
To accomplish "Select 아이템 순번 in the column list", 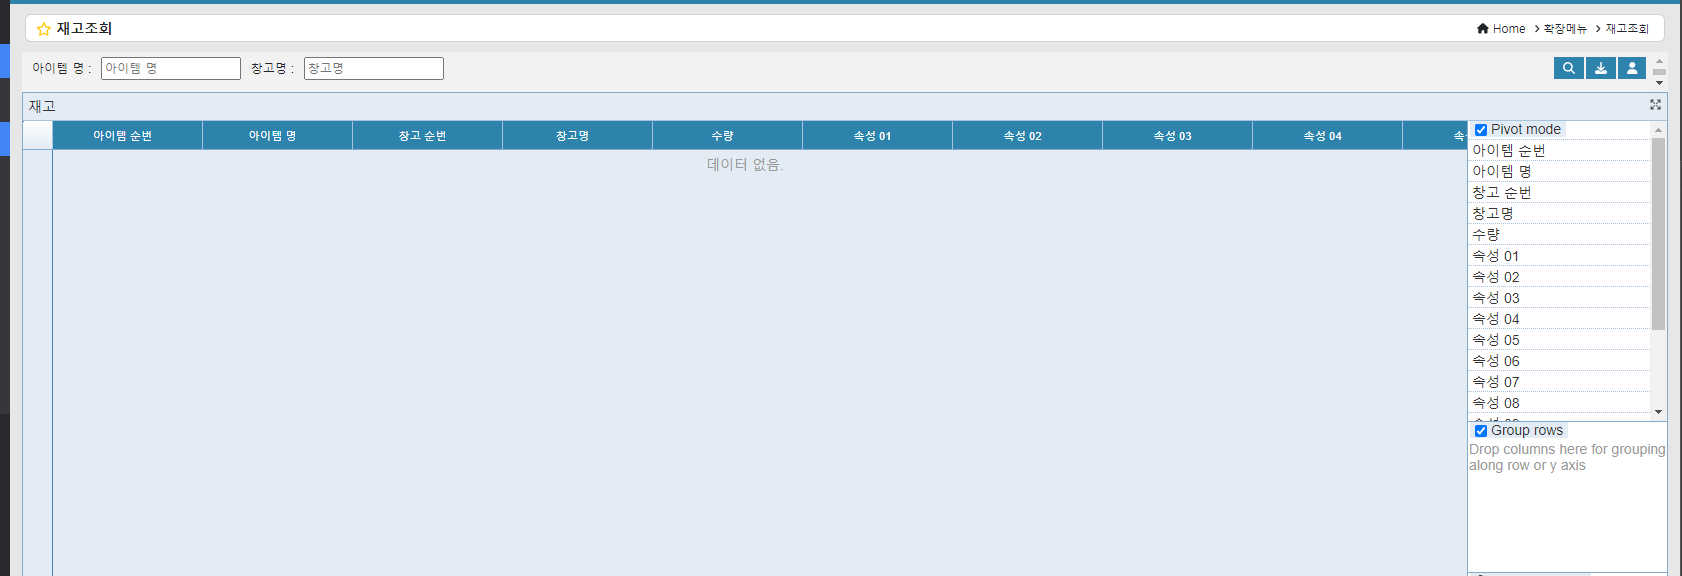I will point(1559,151).
